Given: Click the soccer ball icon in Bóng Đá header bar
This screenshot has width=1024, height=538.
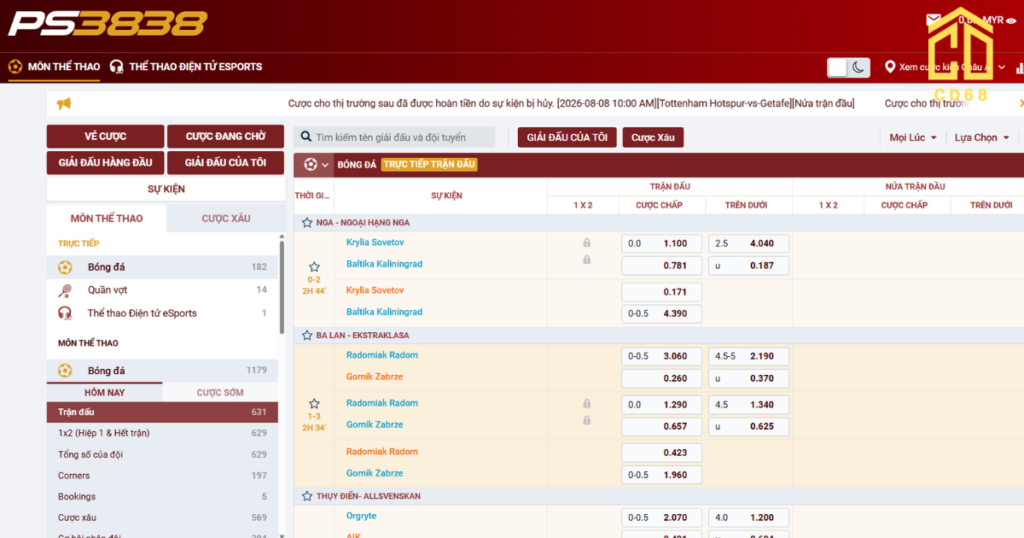Looking at the screenshot, I should [x=311, y=165].
